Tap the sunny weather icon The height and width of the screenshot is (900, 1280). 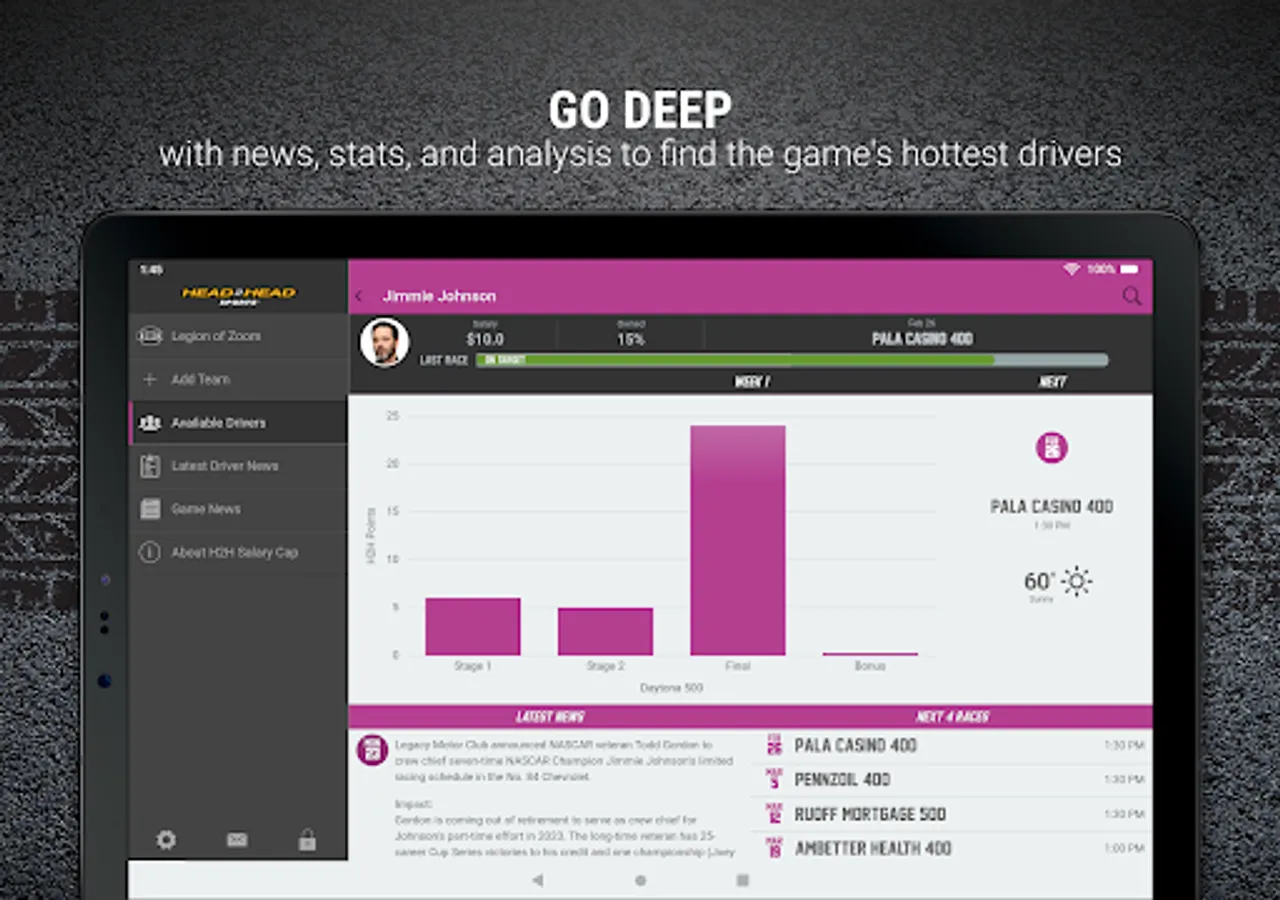pyautogui.click(x=1076, y=581)
